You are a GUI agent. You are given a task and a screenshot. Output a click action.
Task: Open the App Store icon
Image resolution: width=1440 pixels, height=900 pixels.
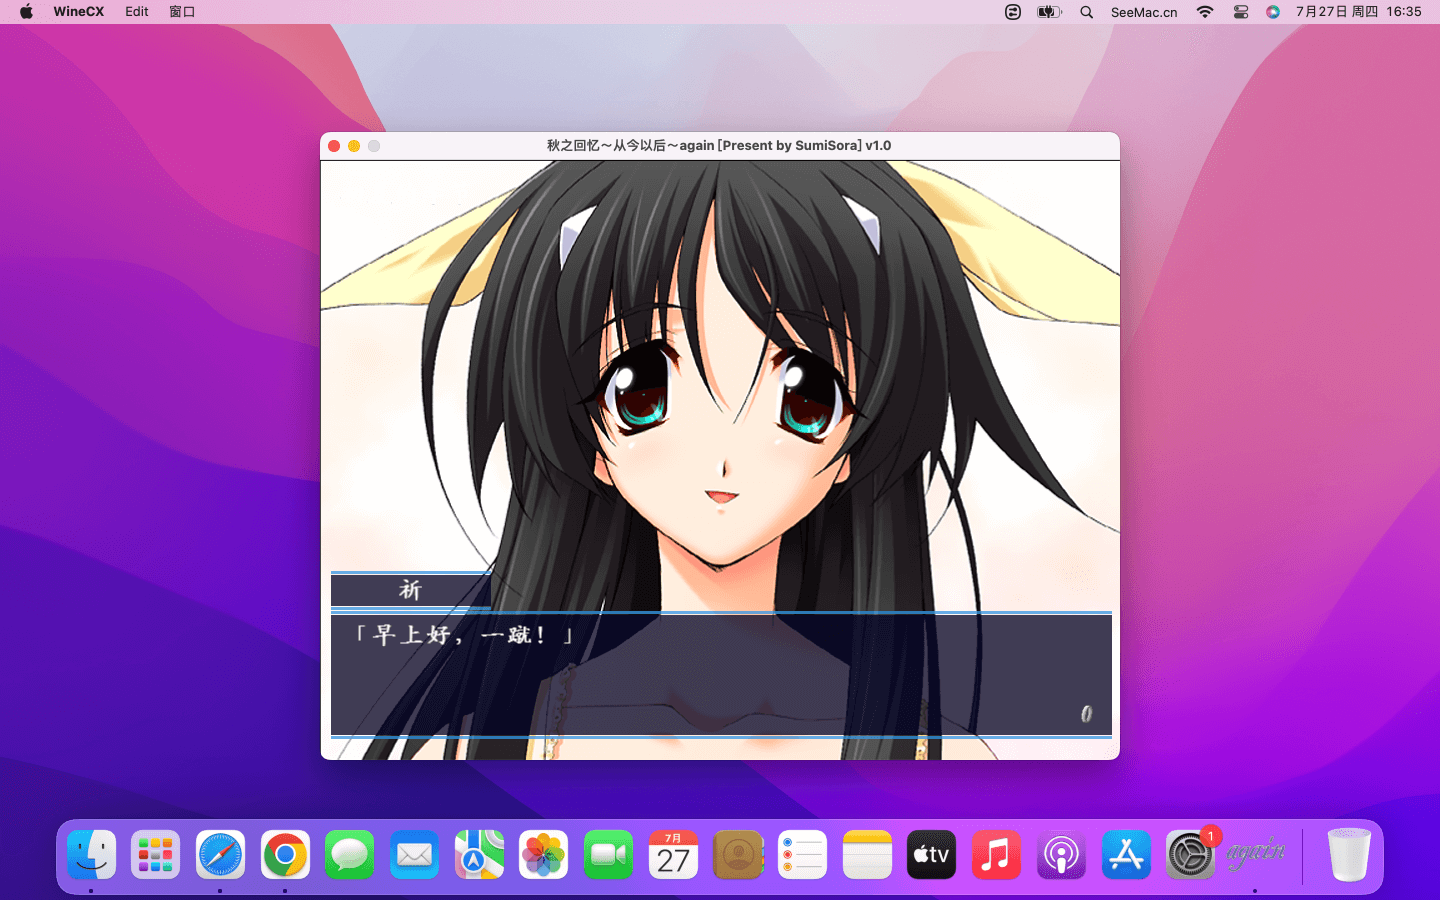(1126, 855)
